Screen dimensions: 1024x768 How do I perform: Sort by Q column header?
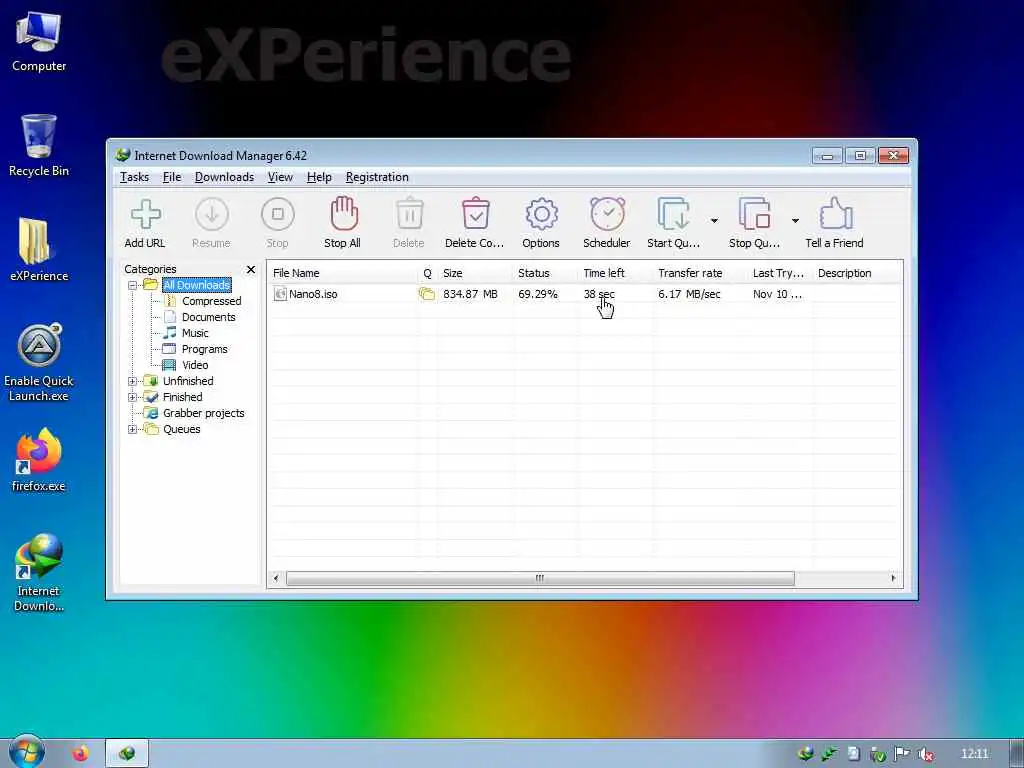tap(427, 273)
